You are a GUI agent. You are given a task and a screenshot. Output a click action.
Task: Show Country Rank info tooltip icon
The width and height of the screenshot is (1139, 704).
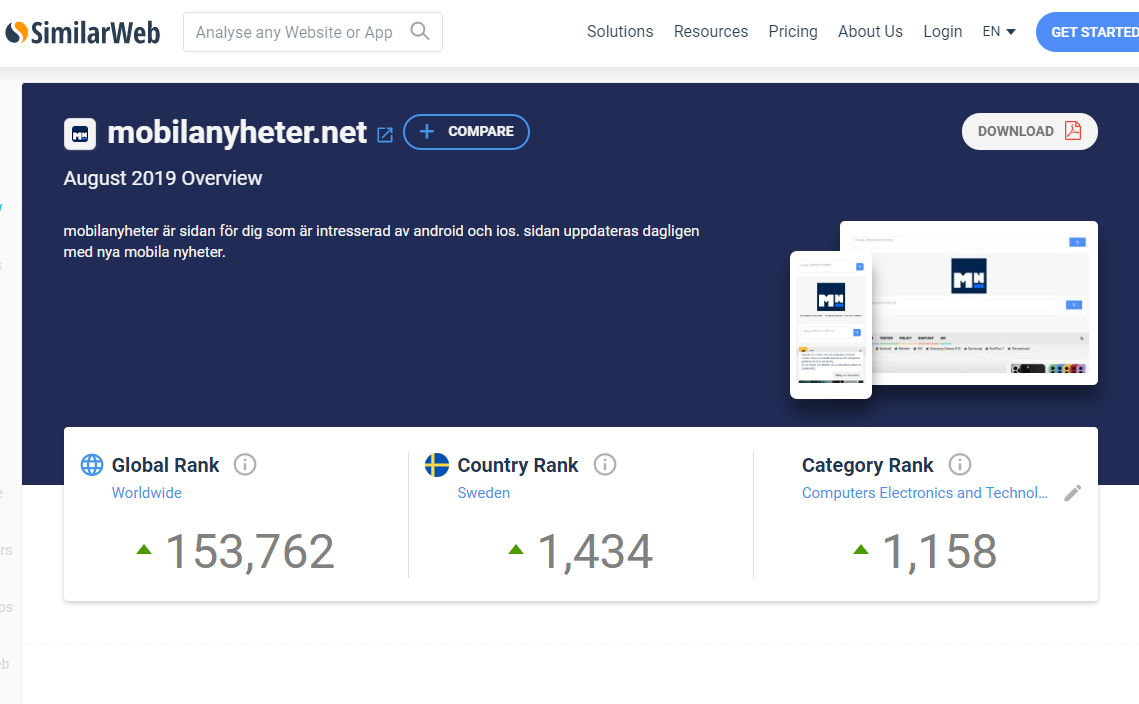click(x=604, y=464)
